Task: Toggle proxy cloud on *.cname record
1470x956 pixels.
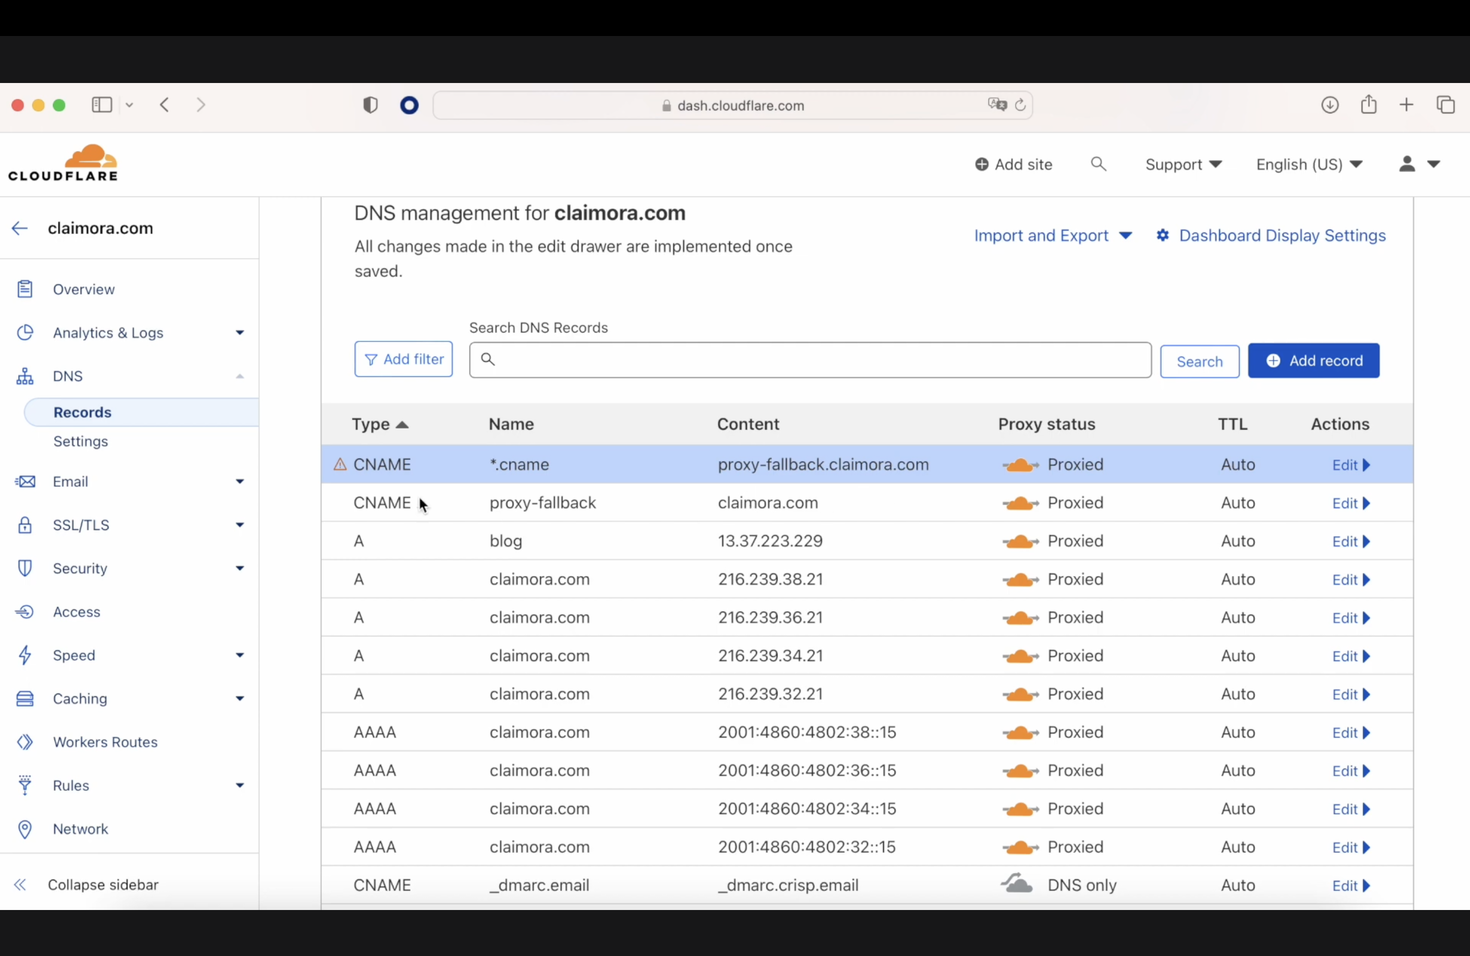Action: tap(1020, 465)
